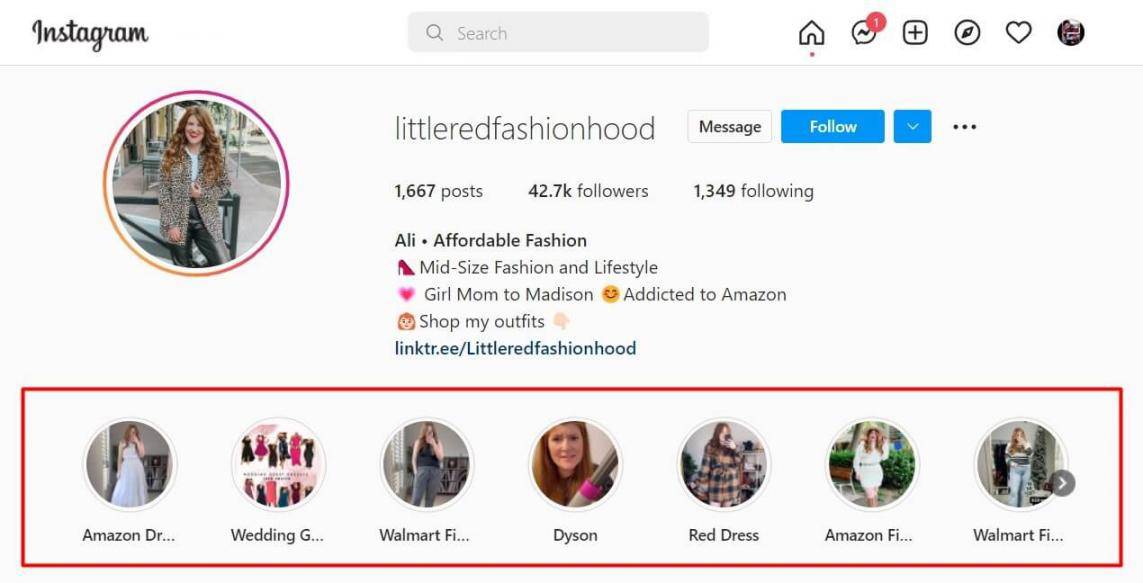Image resolution: width=1143 pixels, height=583 pixels.
Task: View the 1,349 following list
Action: point(753,191)
